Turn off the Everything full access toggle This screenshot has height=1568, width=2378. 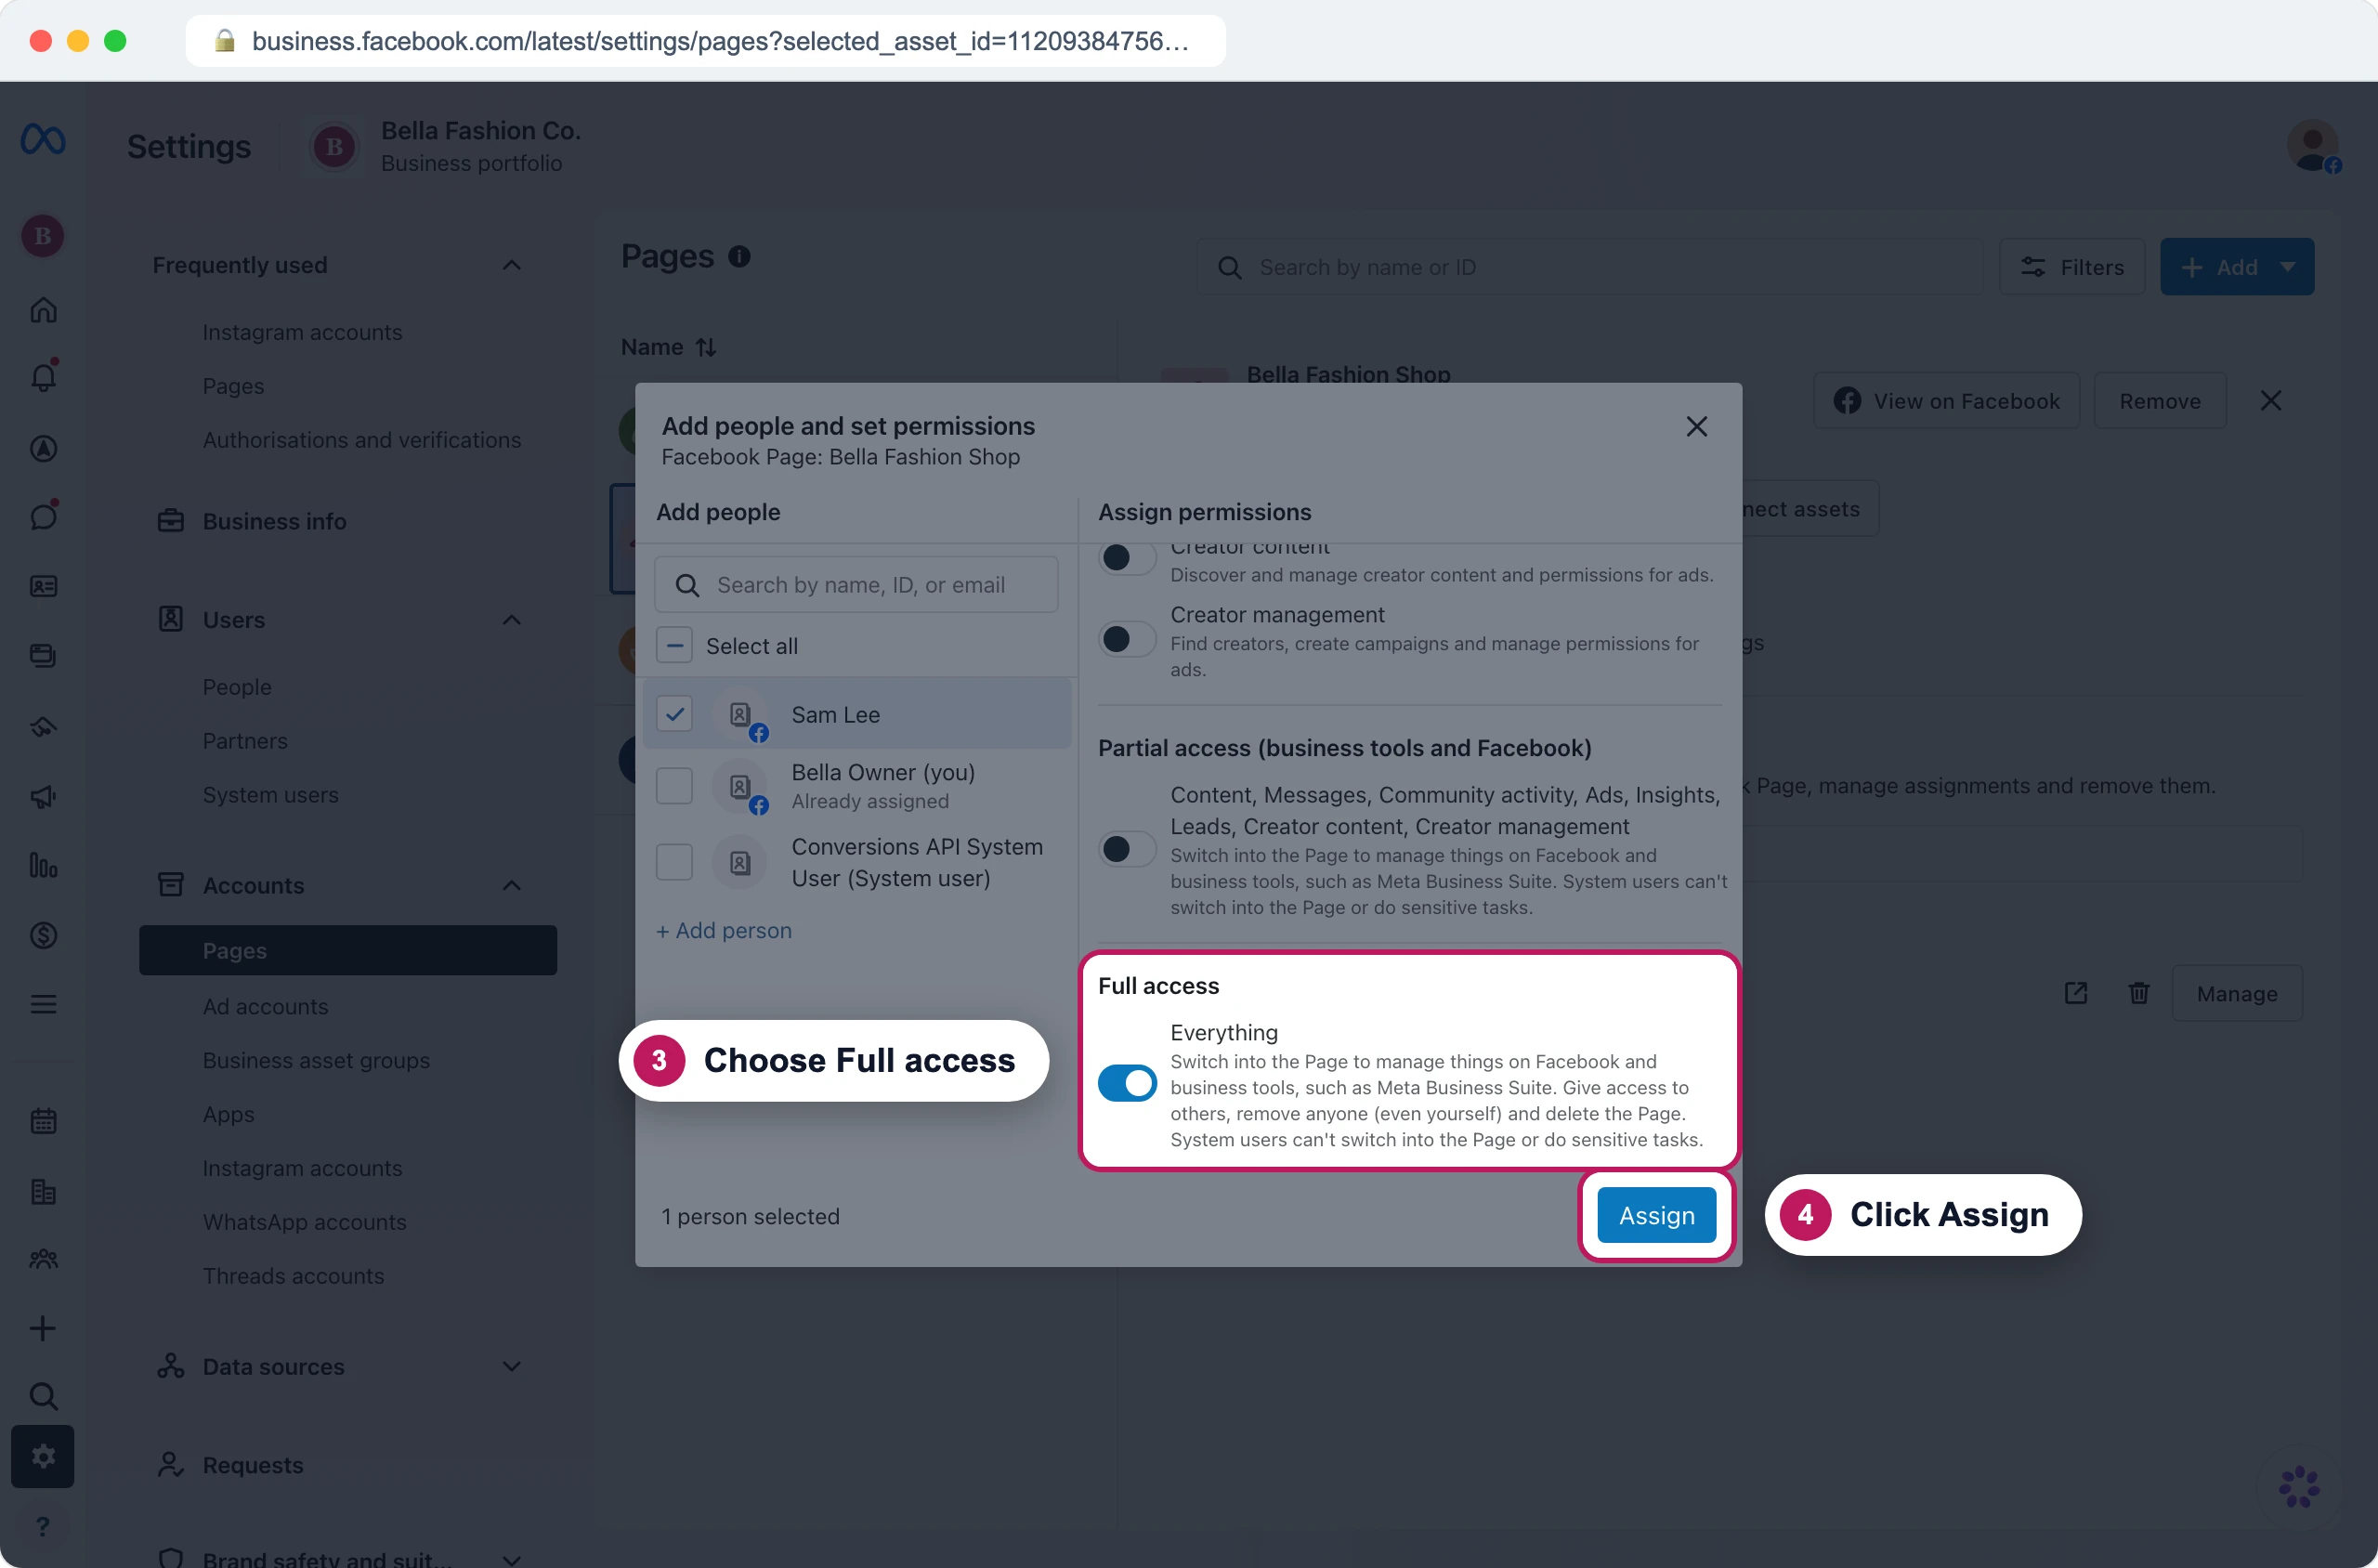(x=1127, y=1084)
